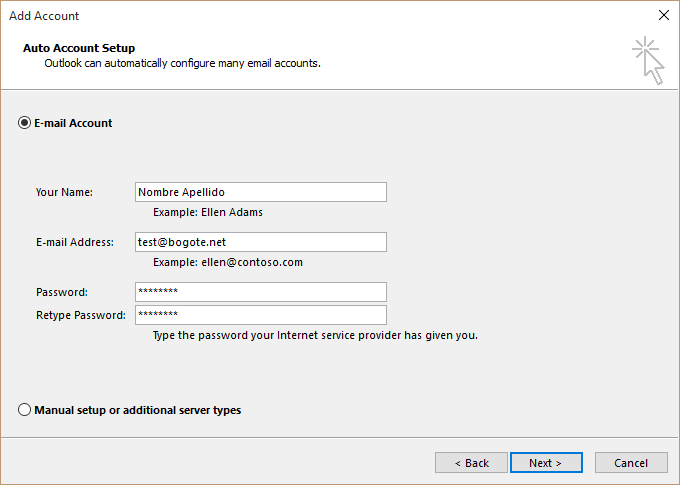Viewport: 680px width, 485px height.
Task: Focus the E-mail Address text box
Action: click(x=260, y=242)
